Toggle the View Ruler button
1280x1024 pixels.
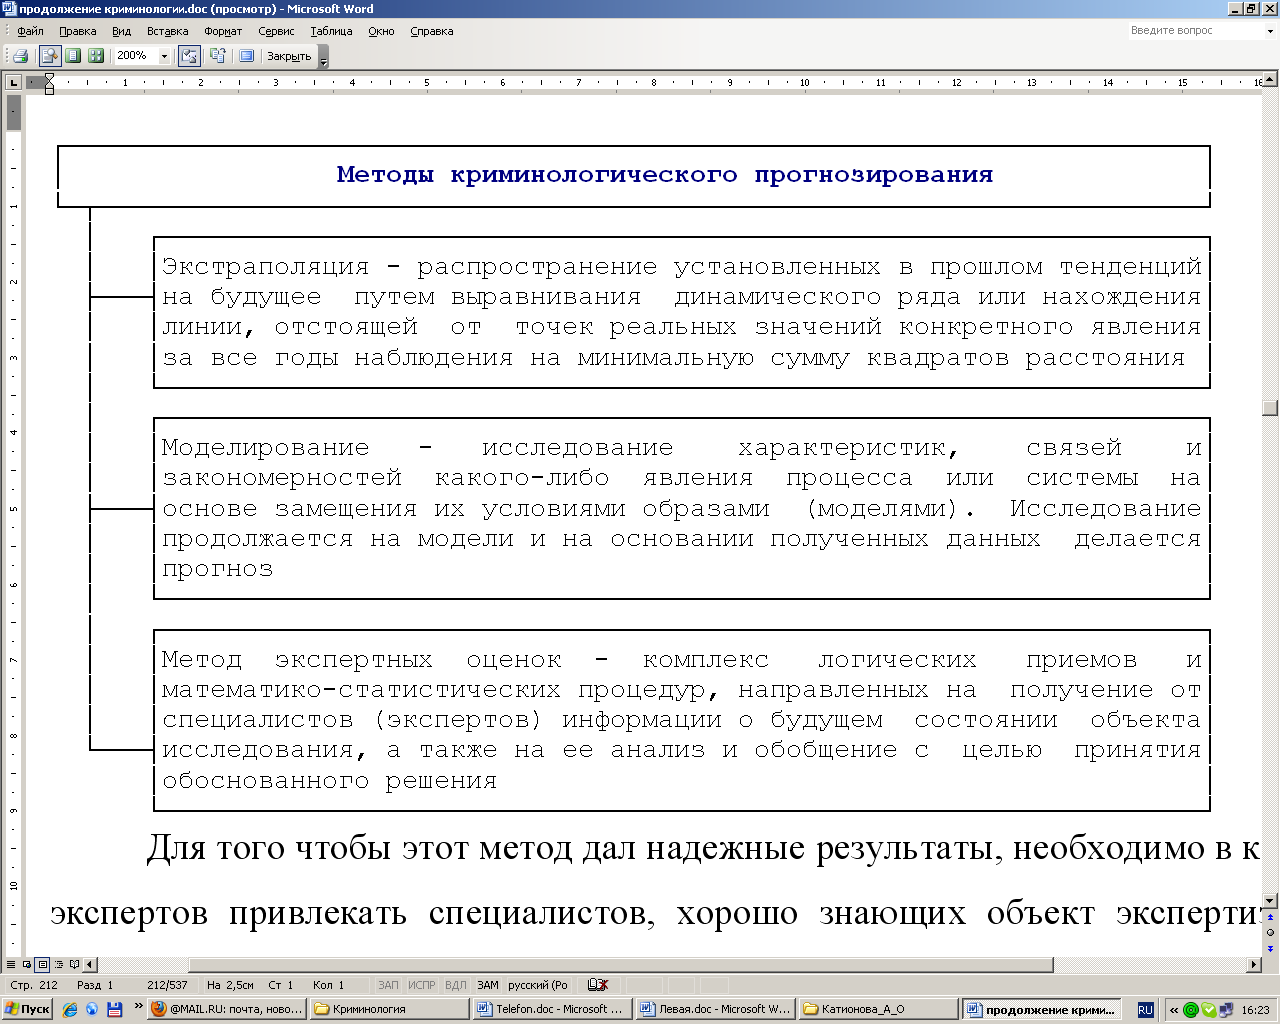coord(189,56)
